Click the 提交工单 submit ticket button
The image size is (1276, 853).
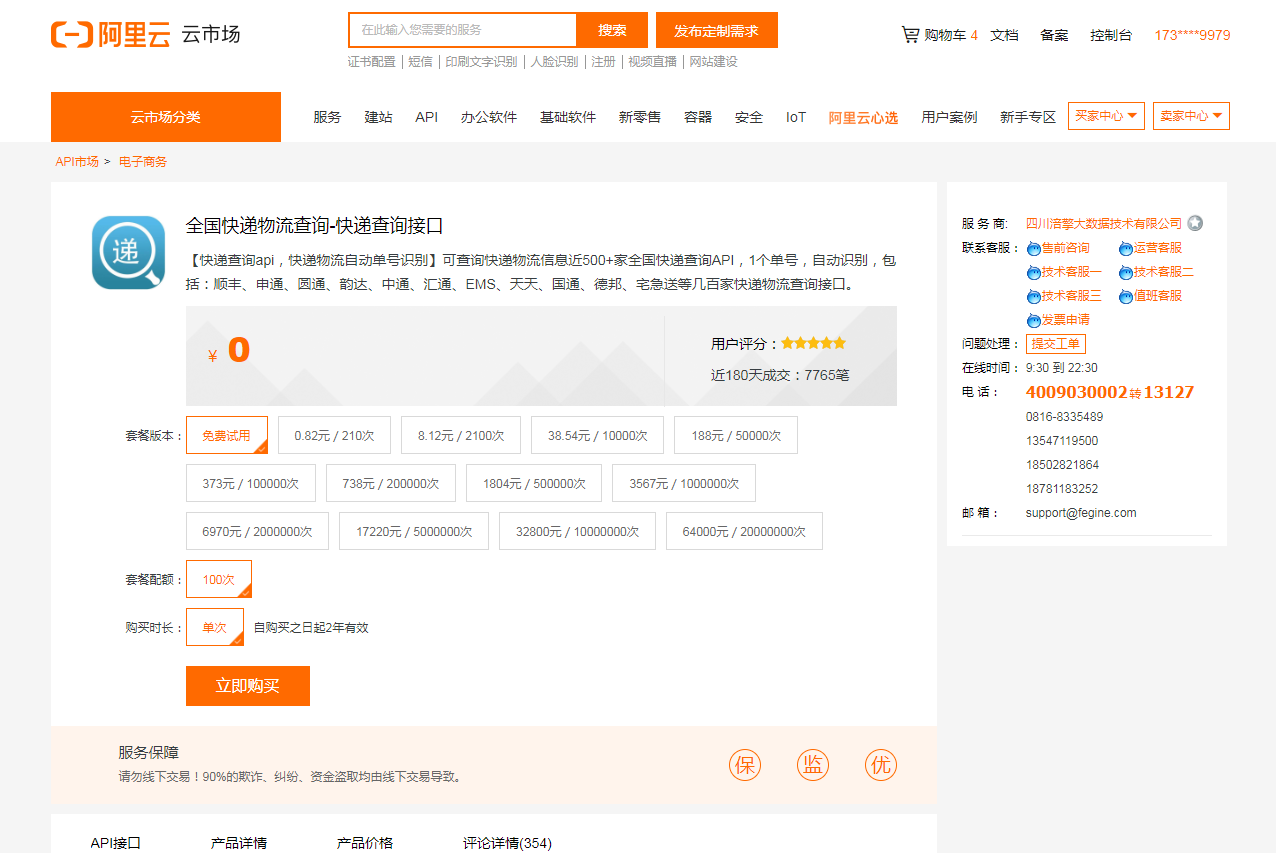(x=1056, y=344)
